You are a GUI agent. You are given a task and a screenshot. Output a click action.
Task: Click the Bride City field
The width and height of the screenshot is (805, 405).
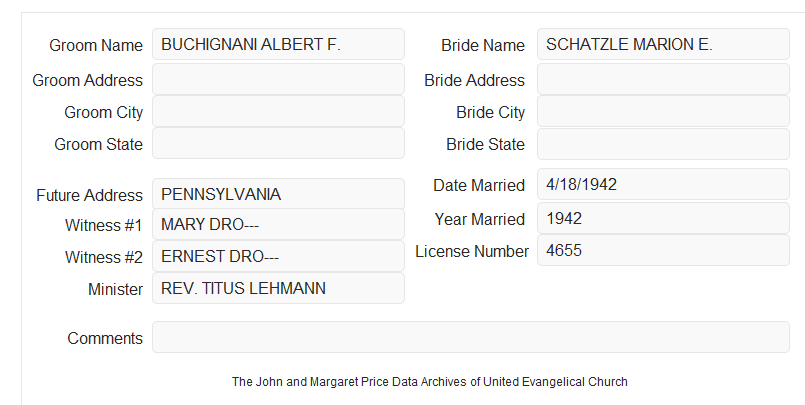tap(663, 111)
